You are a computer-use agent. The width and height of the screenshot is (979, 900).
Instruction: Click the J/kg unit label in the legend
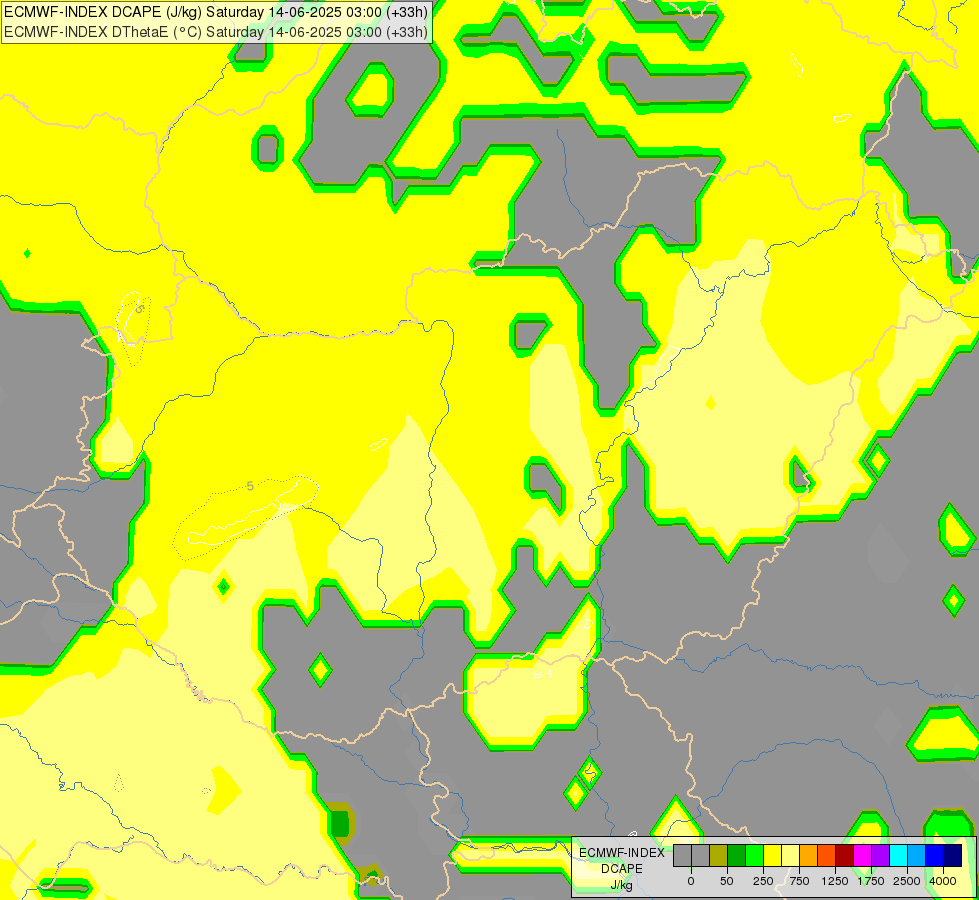622,886
